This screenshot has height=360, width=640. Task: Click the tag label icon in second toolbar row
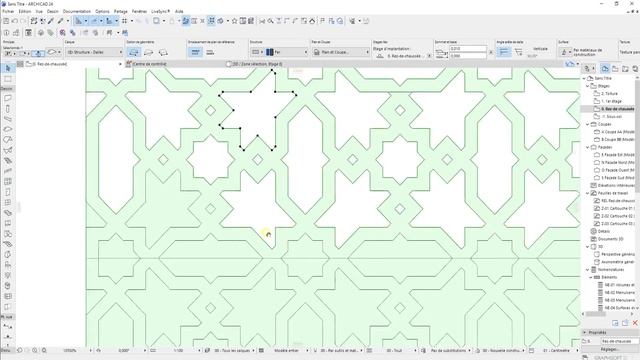50,33
